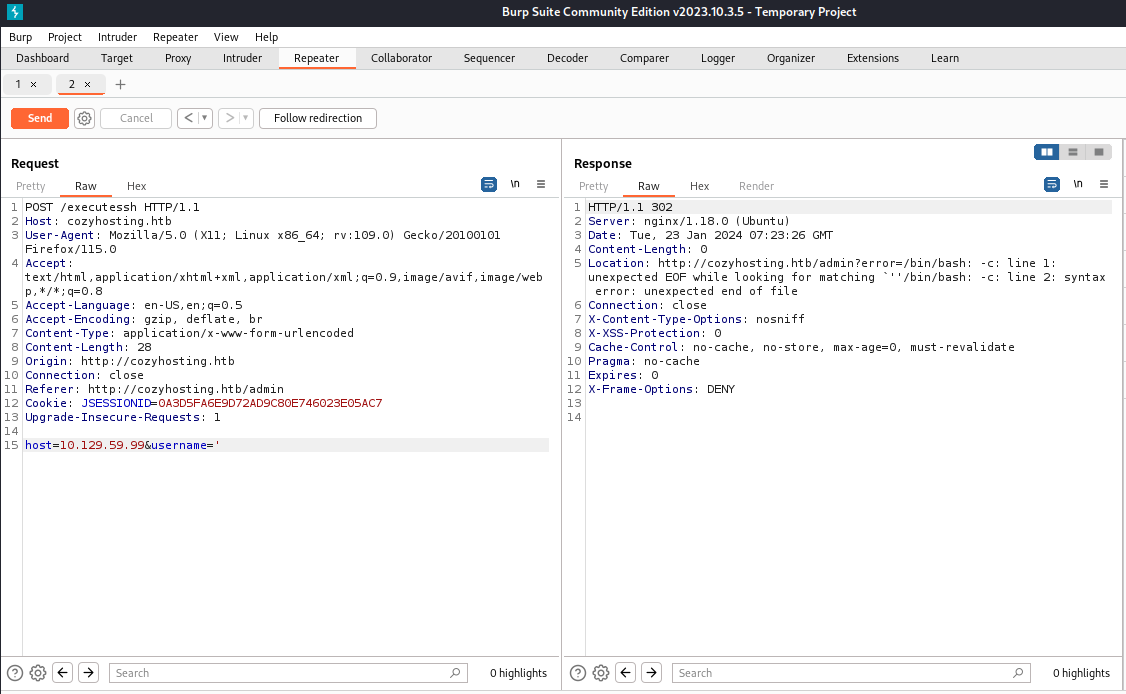1126x694 pixels.
Task: Click the Burp Suite logo icon
Action: coord(14,11)
